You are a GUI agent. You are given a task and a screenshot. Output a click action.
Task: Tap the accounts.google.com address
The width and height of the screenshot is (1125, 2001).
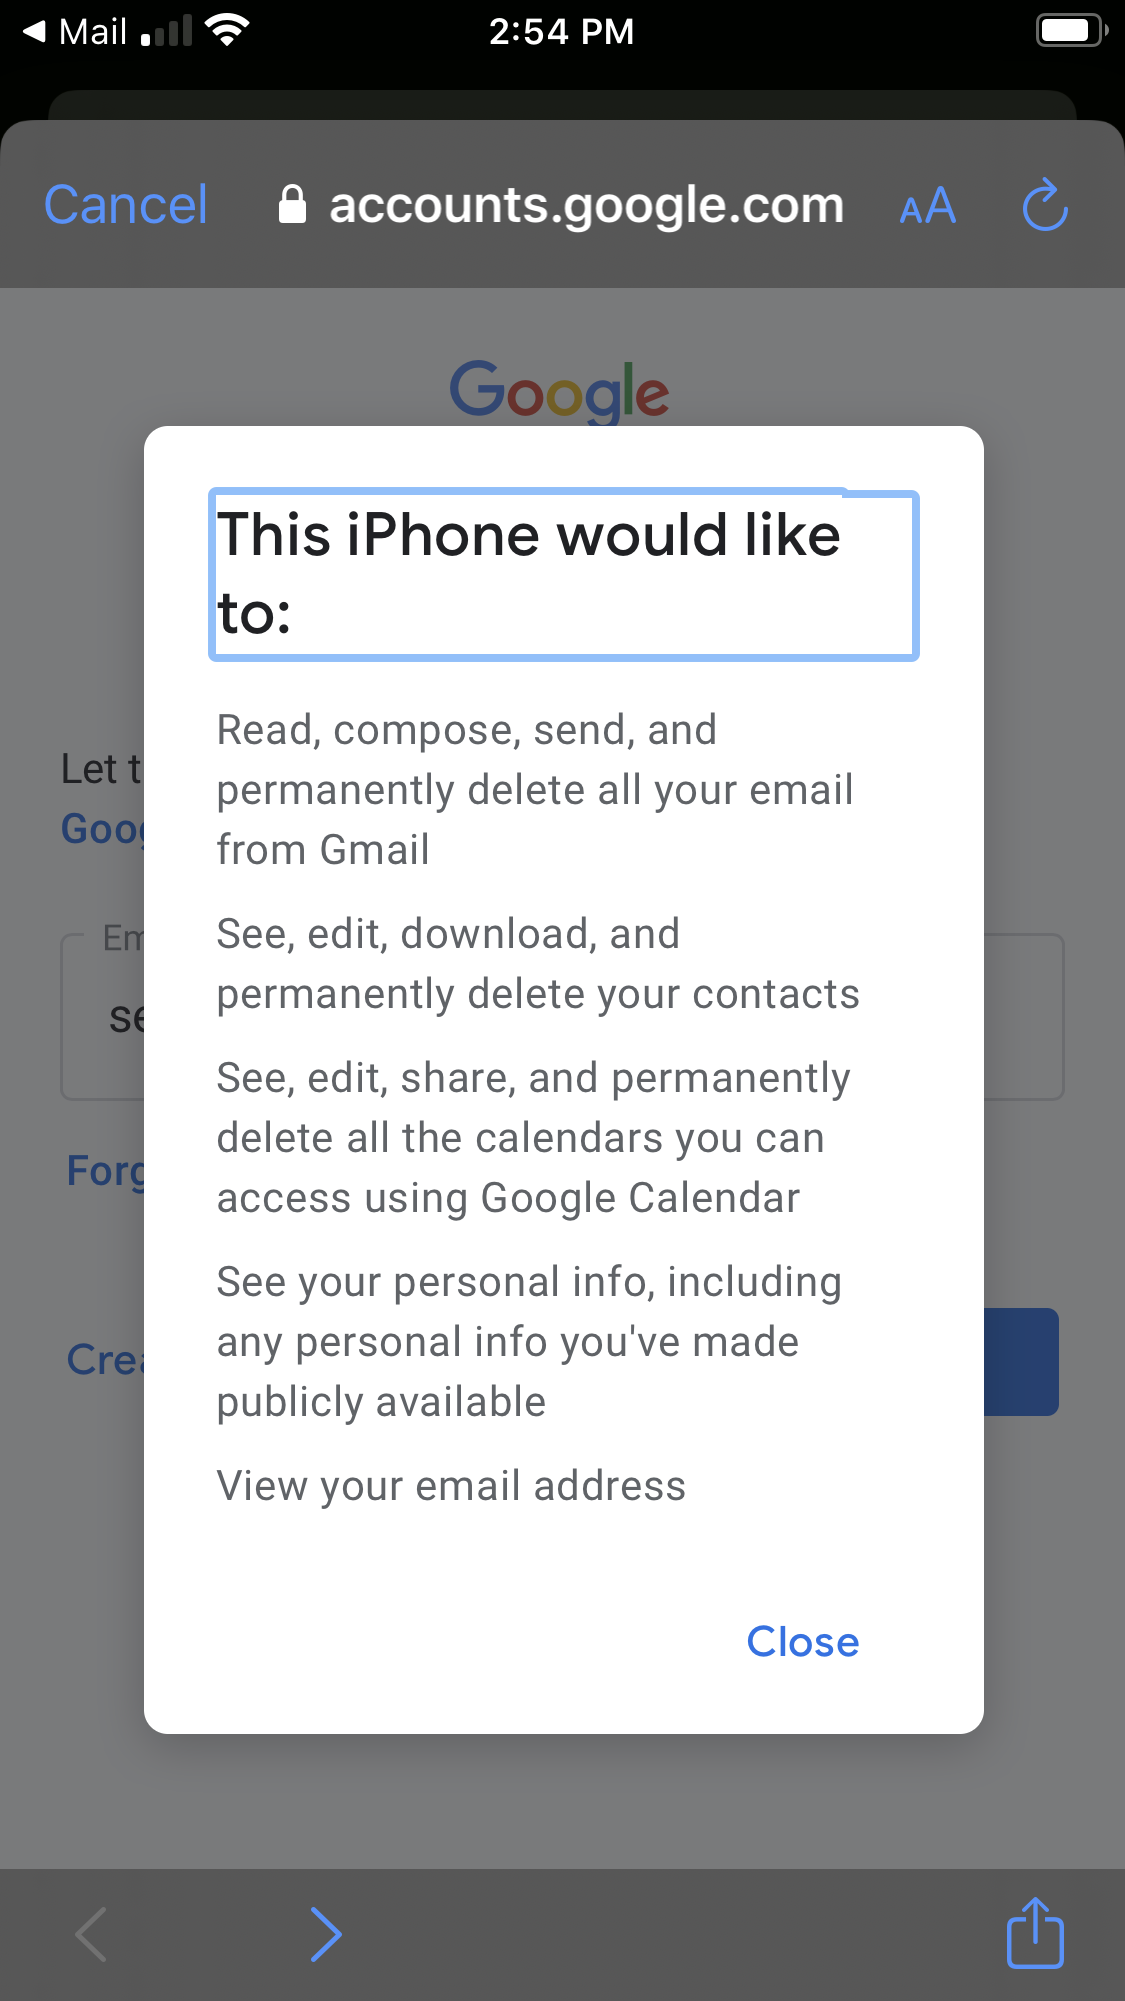point(587,205)
